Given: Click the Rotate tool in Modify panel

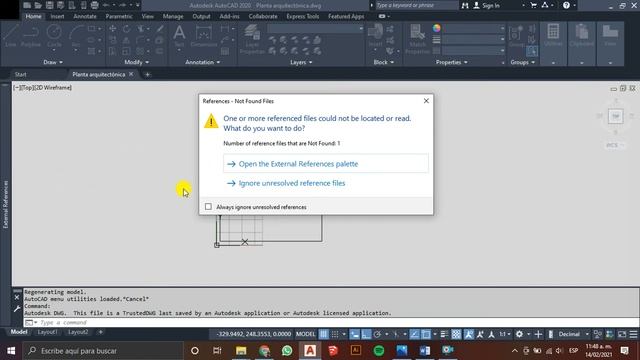Looking at the screenshot, I should 127,29.
